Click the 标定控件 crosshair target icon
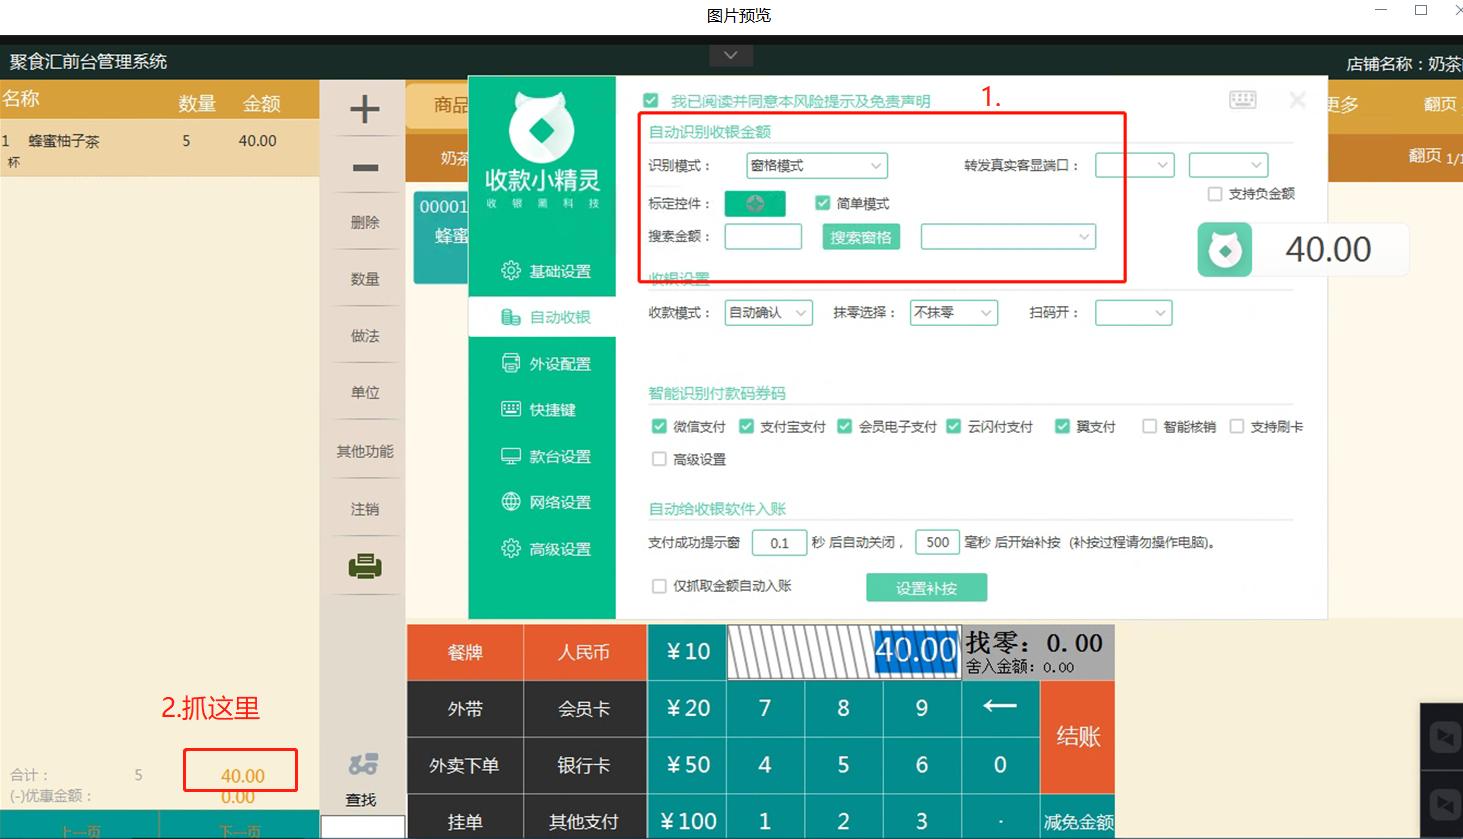The width and height of the screenshot is (1463, 839). tap(755, 203)
